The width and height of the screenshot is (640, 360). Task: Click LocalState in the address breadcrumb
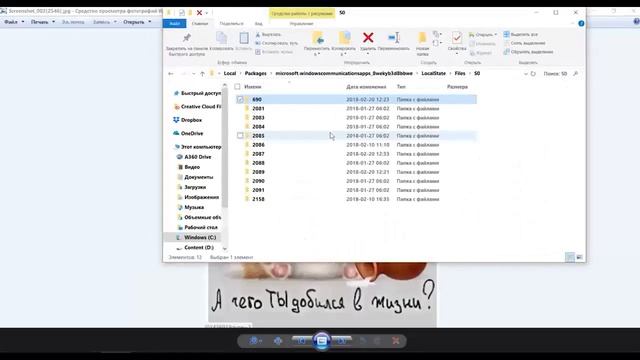pyautogui.click(x=433, y=73)
